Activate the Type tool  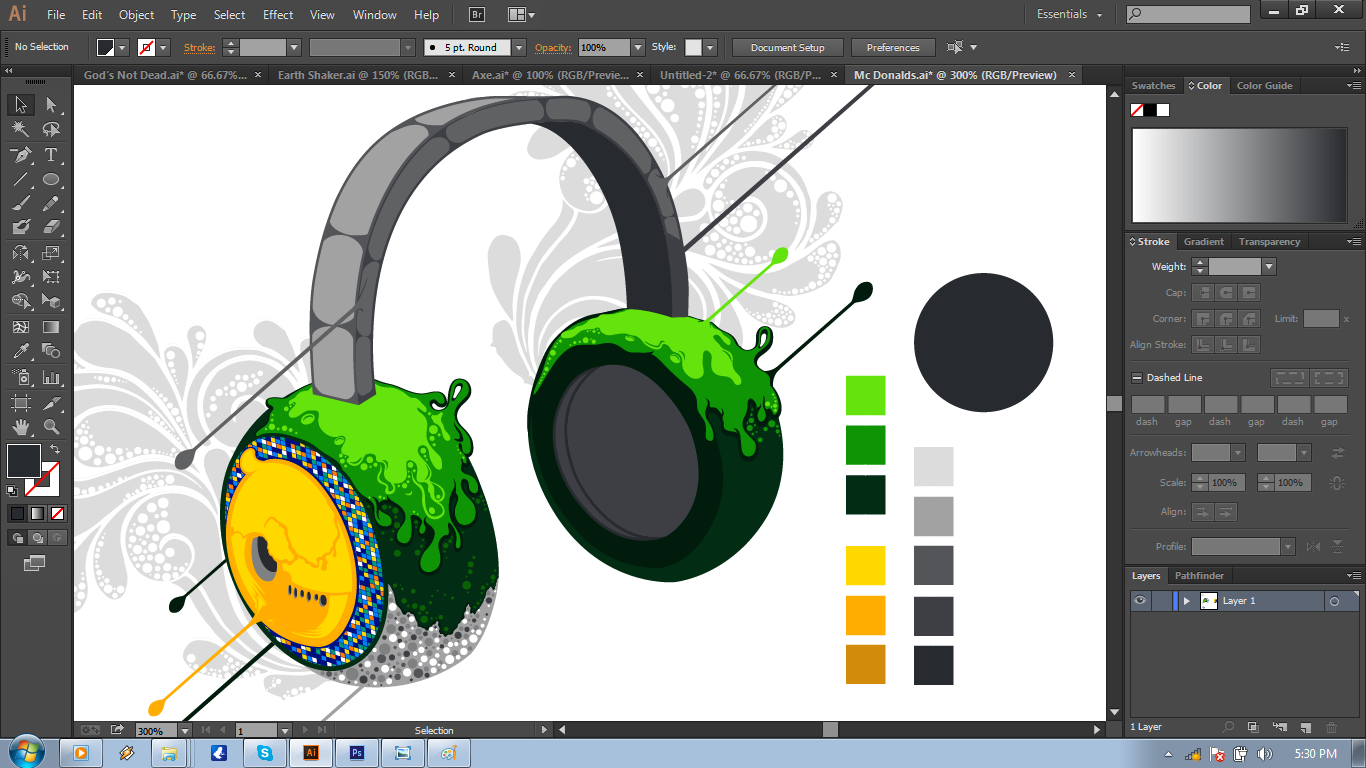coord(51,155)
